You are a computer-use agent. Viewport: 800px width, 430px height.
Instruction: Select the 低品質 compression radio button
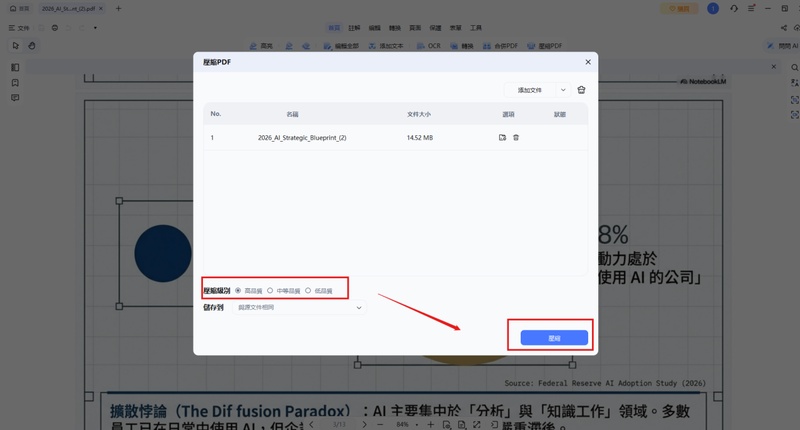[308, 291]
